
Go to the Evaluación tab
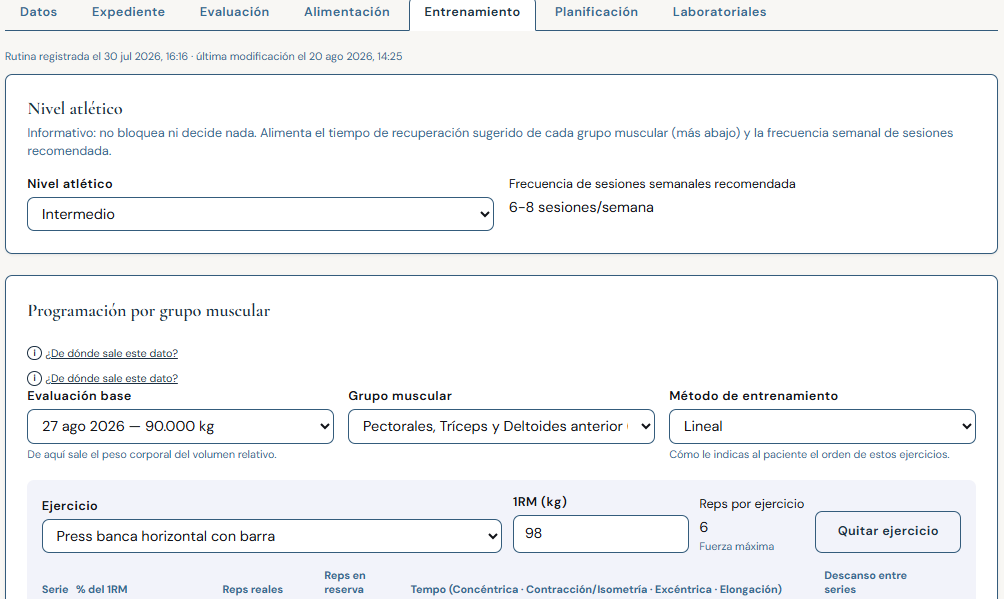click(x=234, y=12)
